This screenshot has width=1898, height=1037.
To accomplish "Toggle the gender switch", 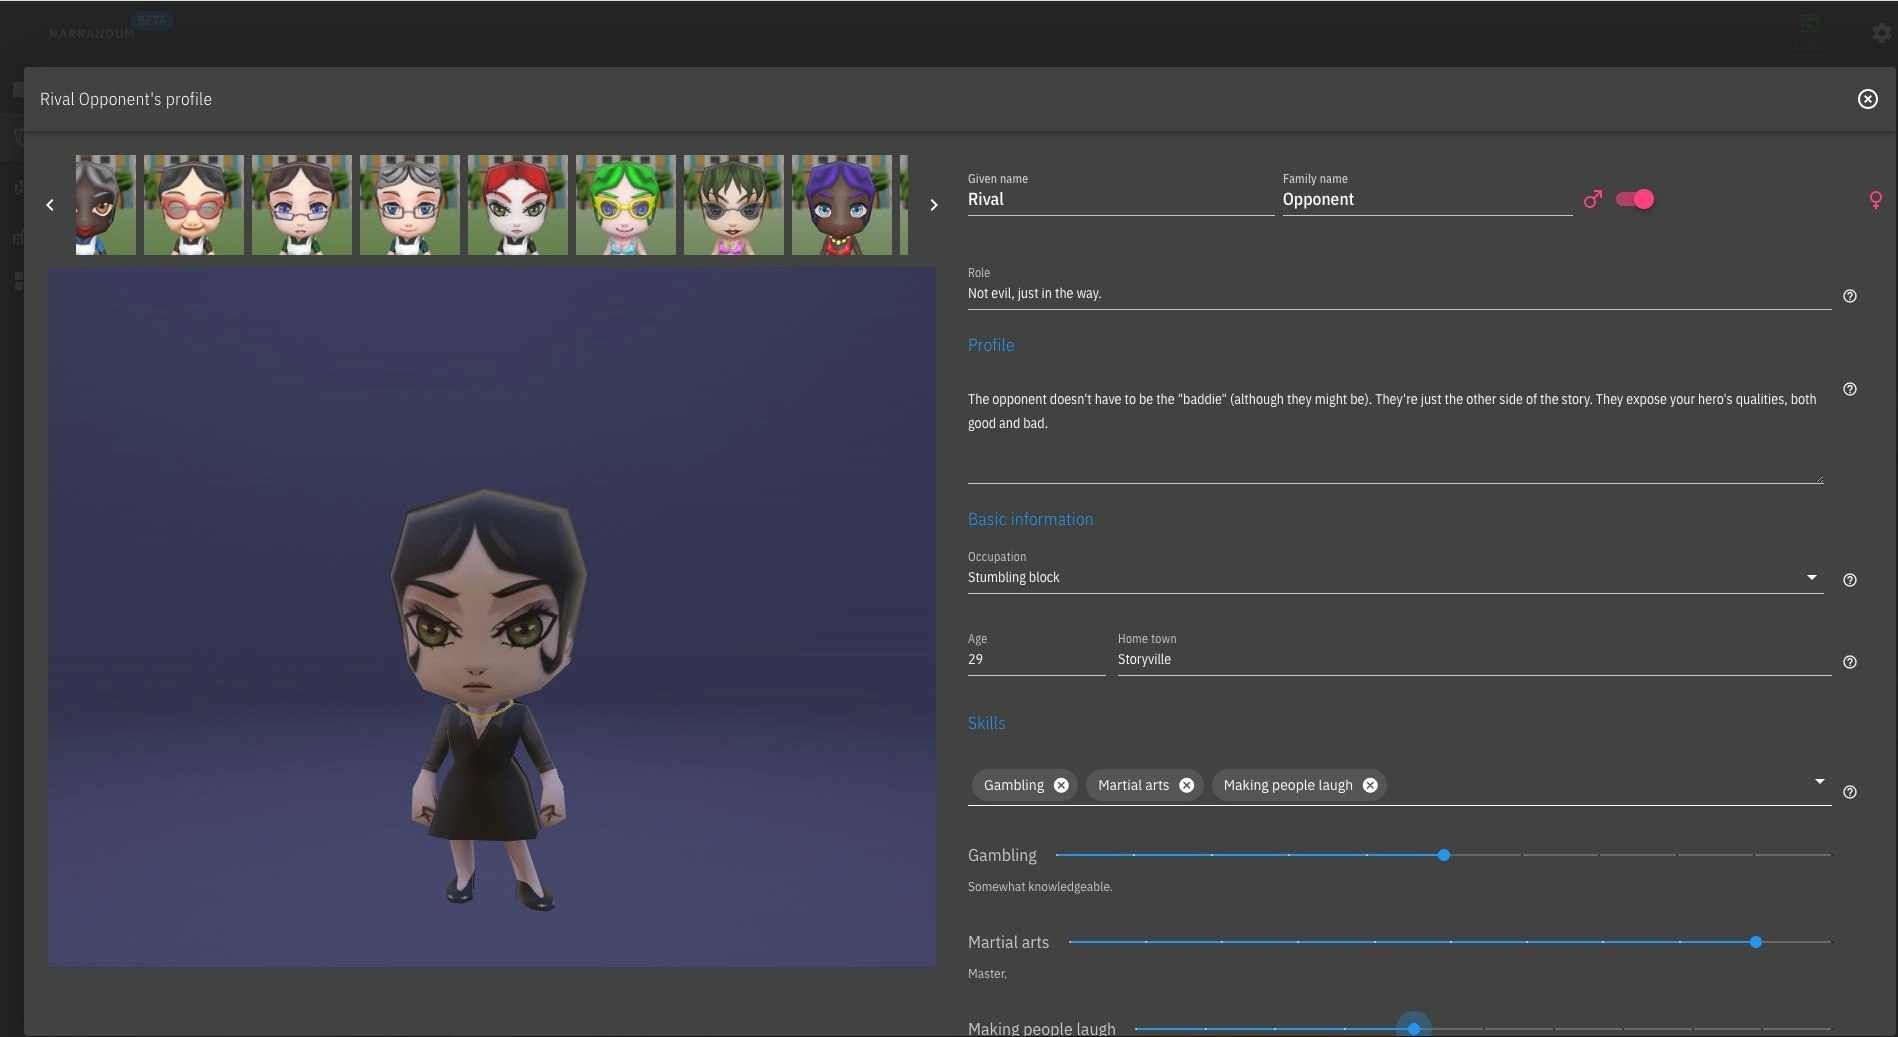I will [x=1635, y=199].
